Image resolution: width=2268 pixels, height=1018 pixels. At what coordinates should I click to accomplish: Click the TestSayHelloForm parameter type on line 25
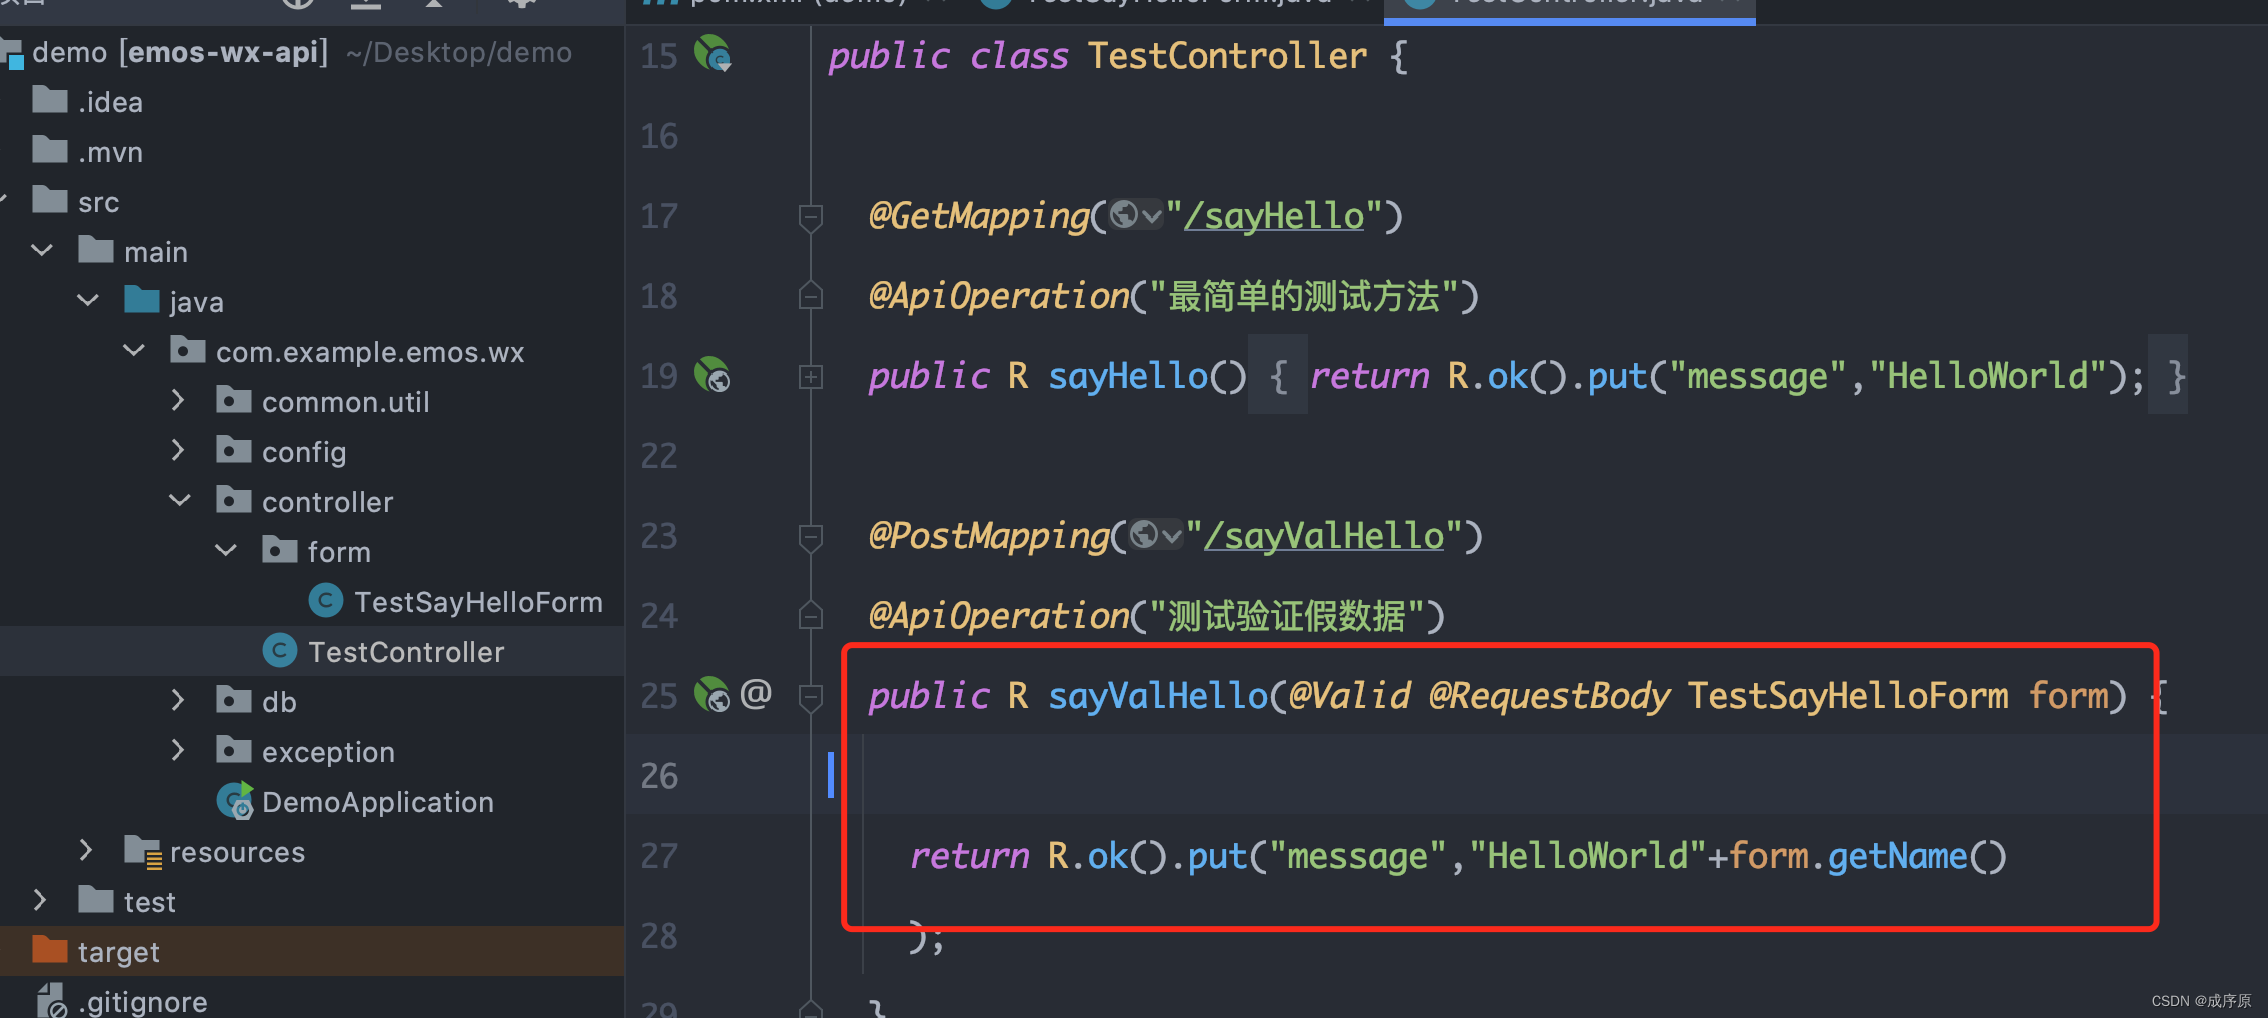click(x=1848, y=695)
